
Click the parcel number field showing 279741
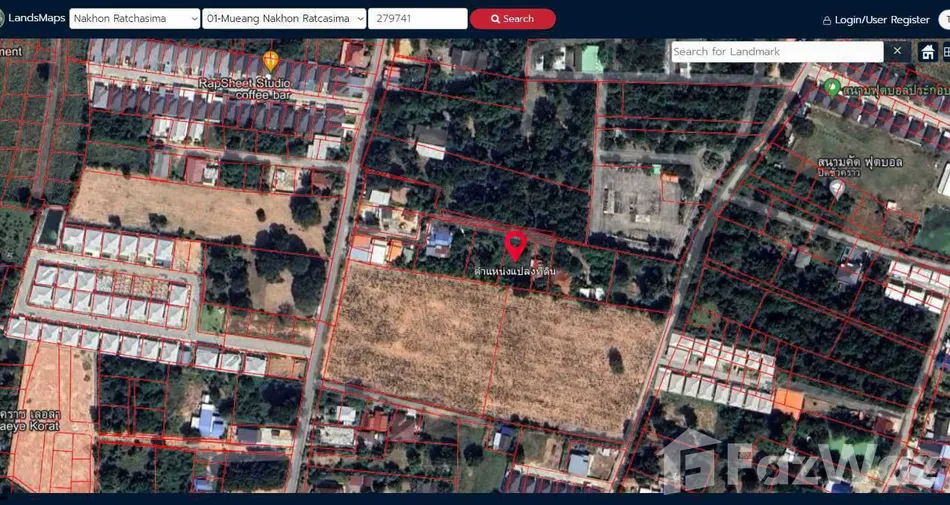coord(416,19)
